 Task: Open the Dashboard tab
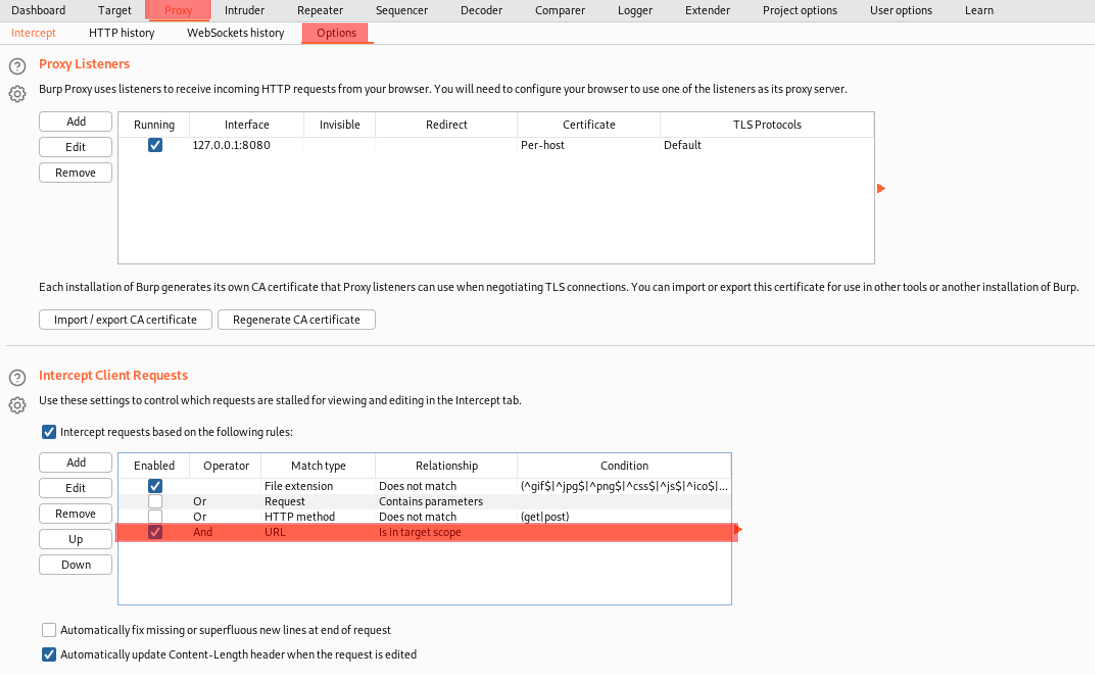point(38,10)
